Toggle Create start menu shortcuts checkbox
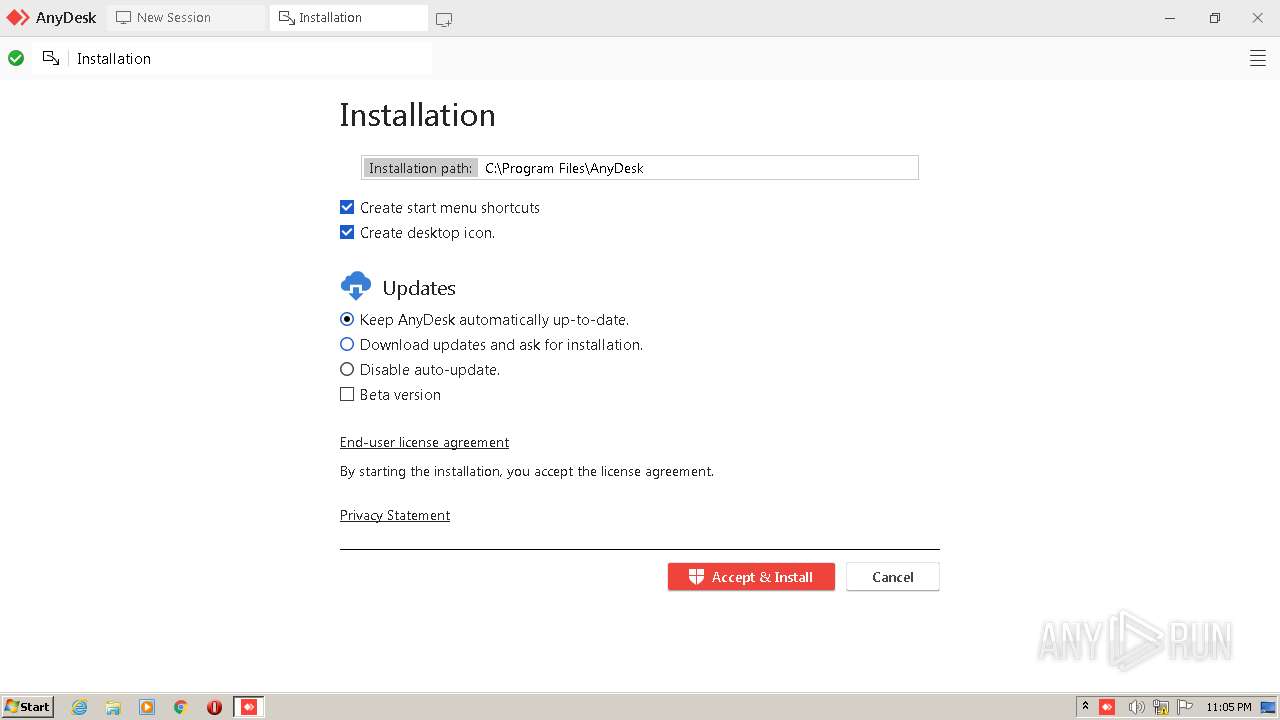1280x720 pixels. pos(347,207)
